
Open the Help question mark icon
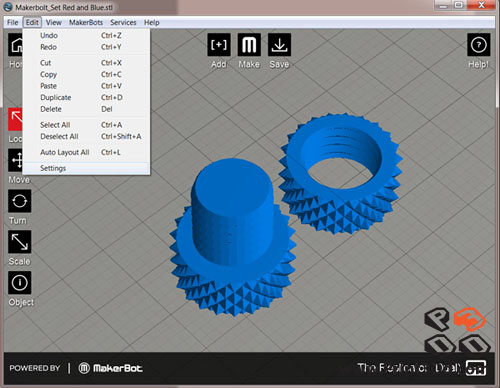[x=479, y=44]
